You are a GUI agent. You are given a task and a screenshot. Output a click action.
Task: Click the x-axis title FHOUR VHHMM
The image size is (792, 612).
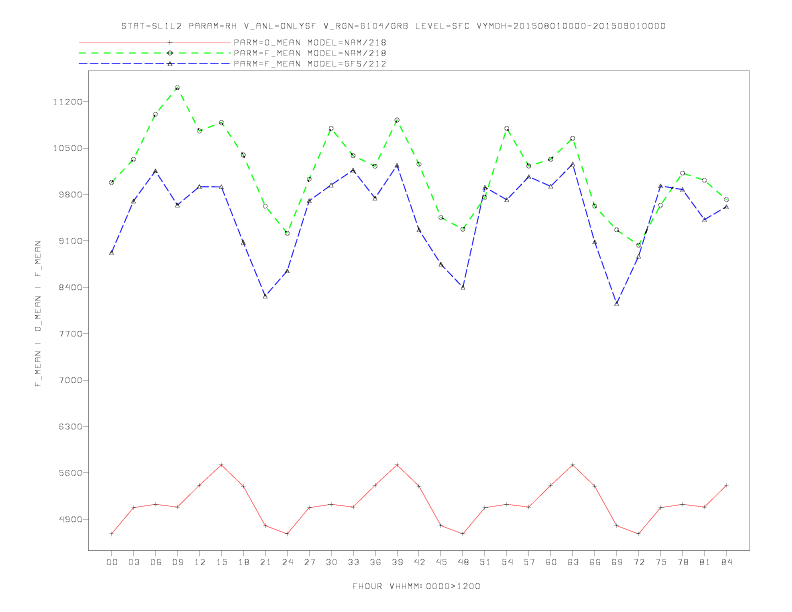point(416,586)
